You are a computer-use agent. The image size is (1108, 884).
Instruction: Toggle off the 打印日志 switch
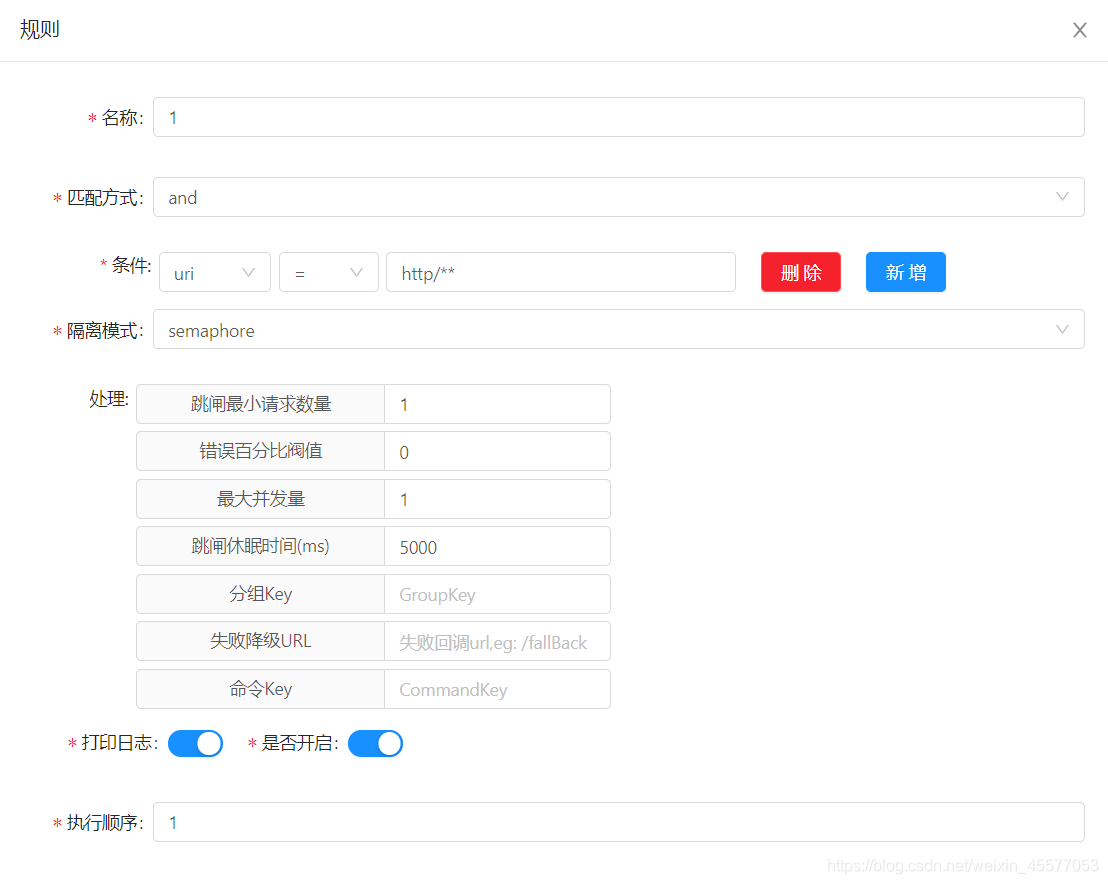point(195,743)
